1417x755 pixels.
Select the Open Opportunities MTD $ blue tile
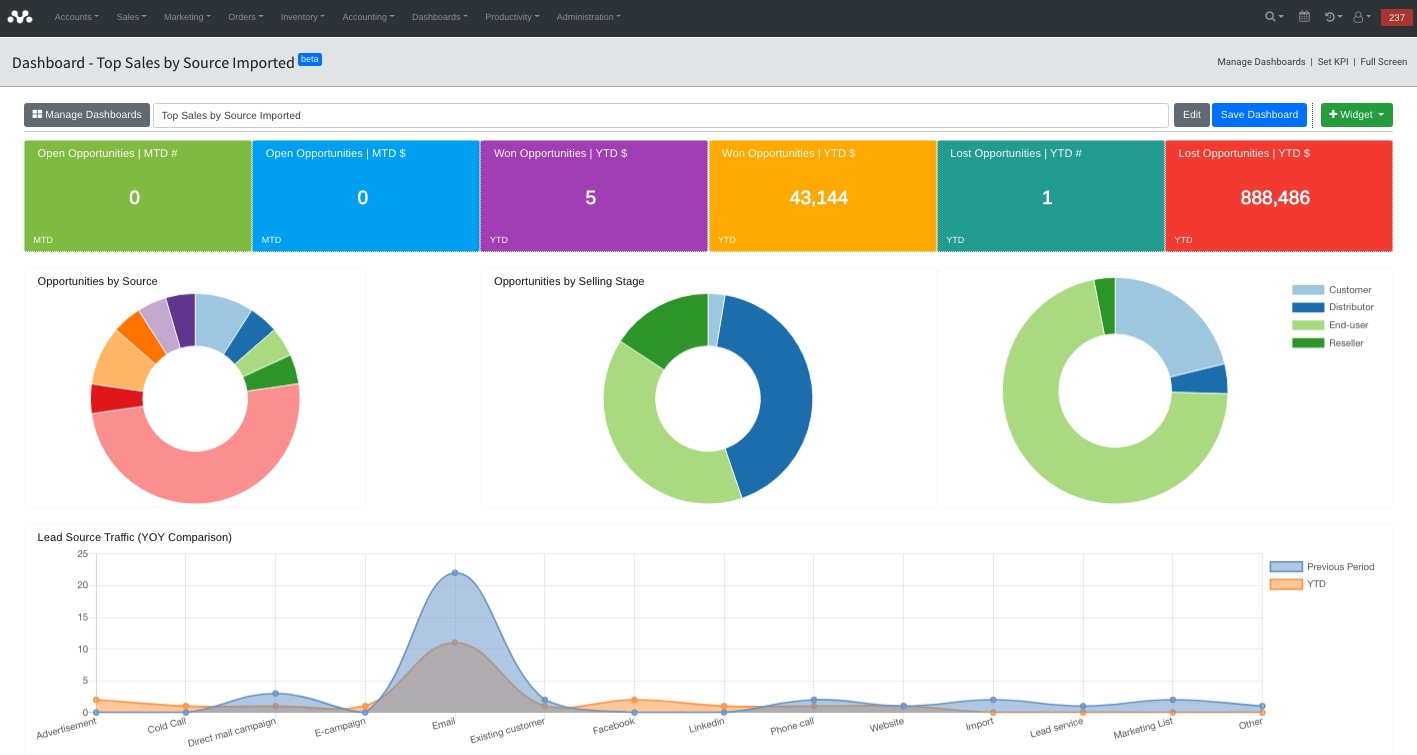pos(366,196)
